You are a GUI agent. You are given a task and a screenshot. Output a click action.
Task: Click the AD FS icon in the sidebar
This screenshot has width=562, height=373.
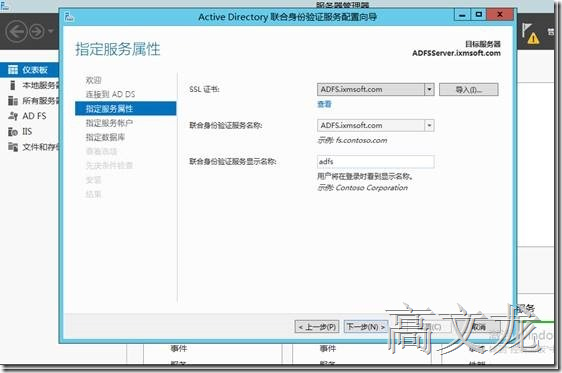click(x=13, y=116)
